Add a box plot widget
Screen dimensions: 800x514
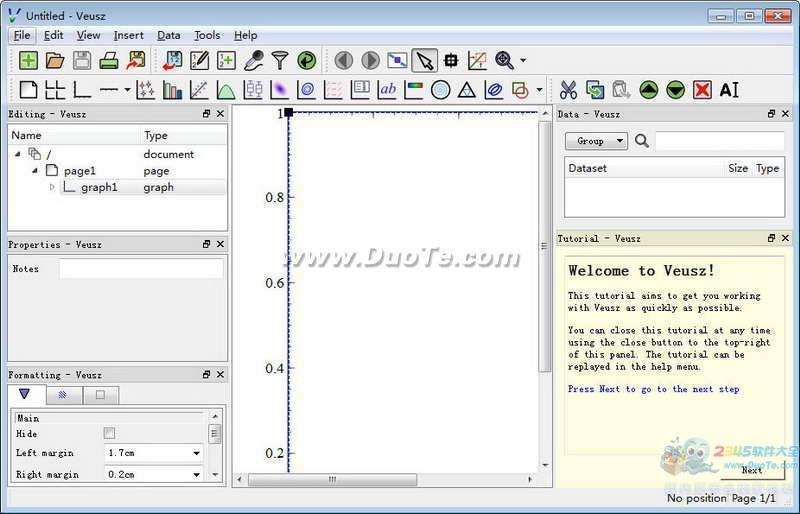253,90
